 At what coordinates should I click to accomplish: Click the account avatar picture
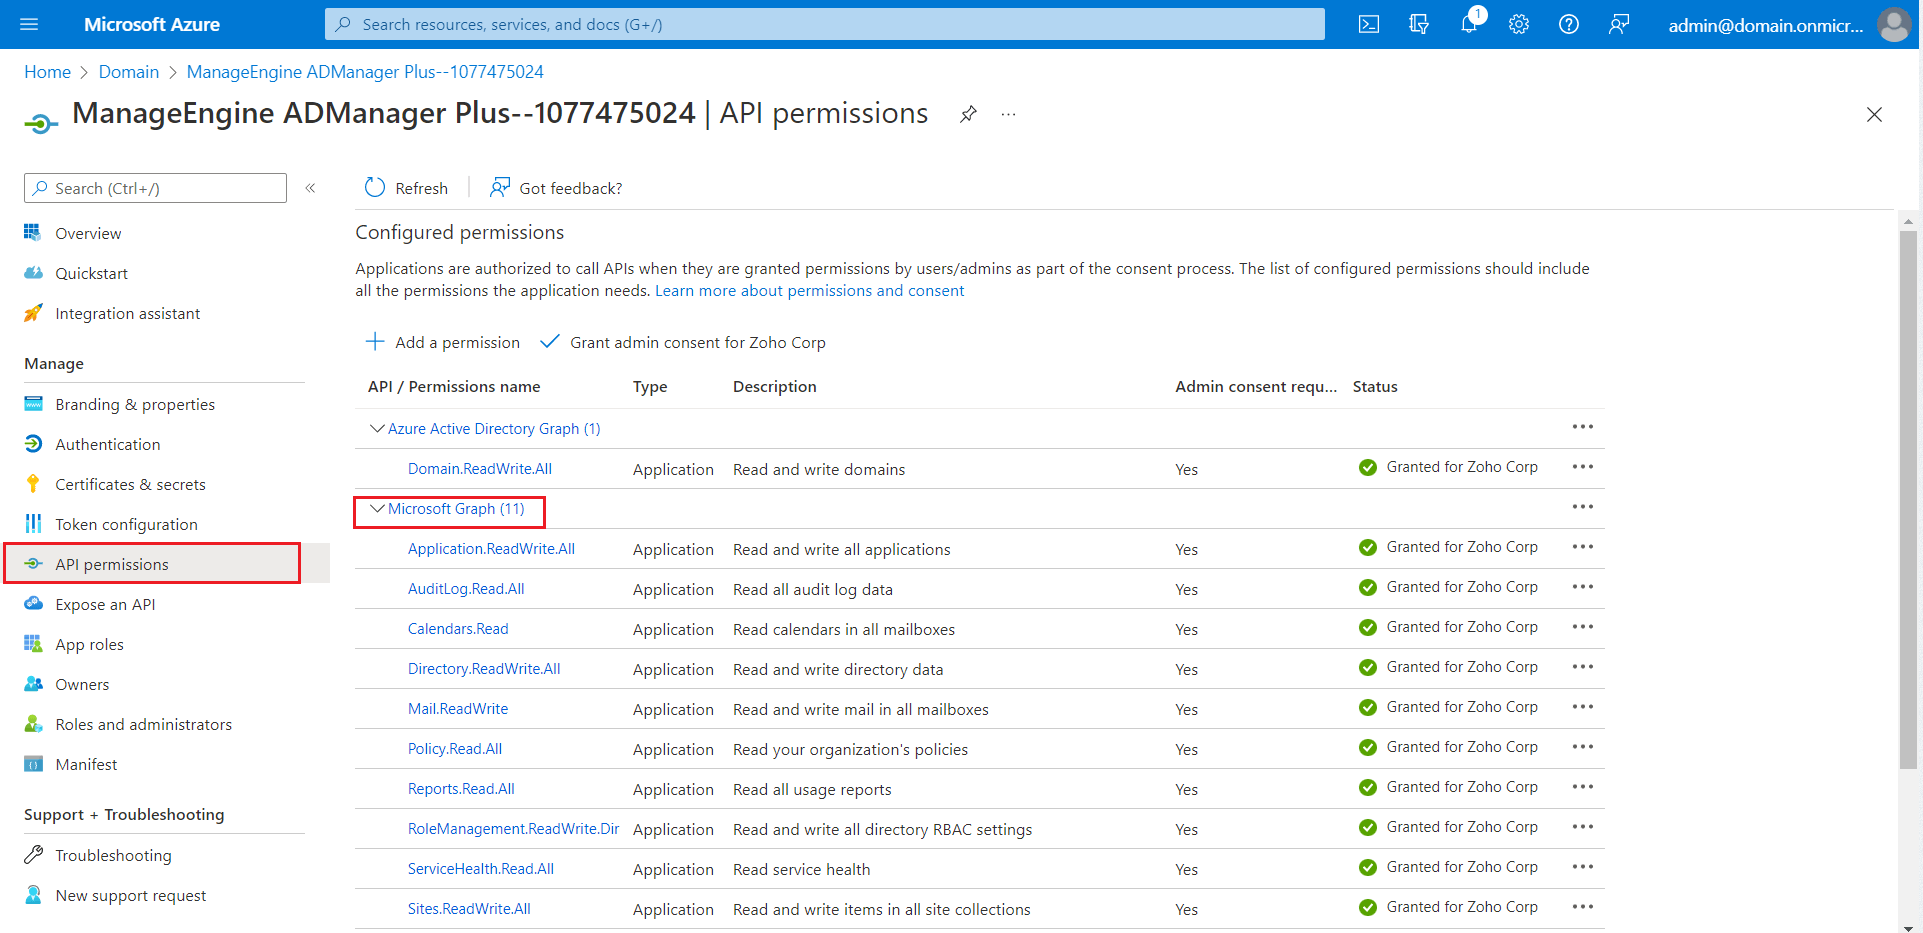coord(1894,24)
